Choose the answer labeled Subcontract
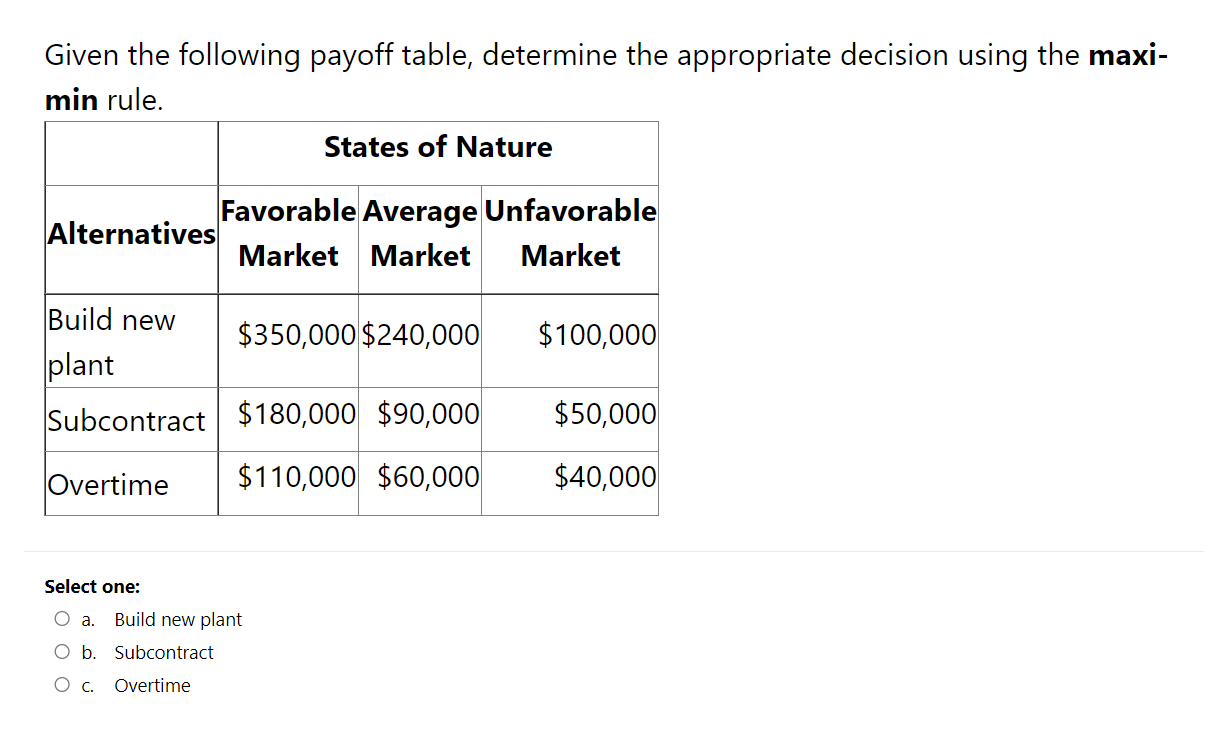1229x747 pixels. 164,652
